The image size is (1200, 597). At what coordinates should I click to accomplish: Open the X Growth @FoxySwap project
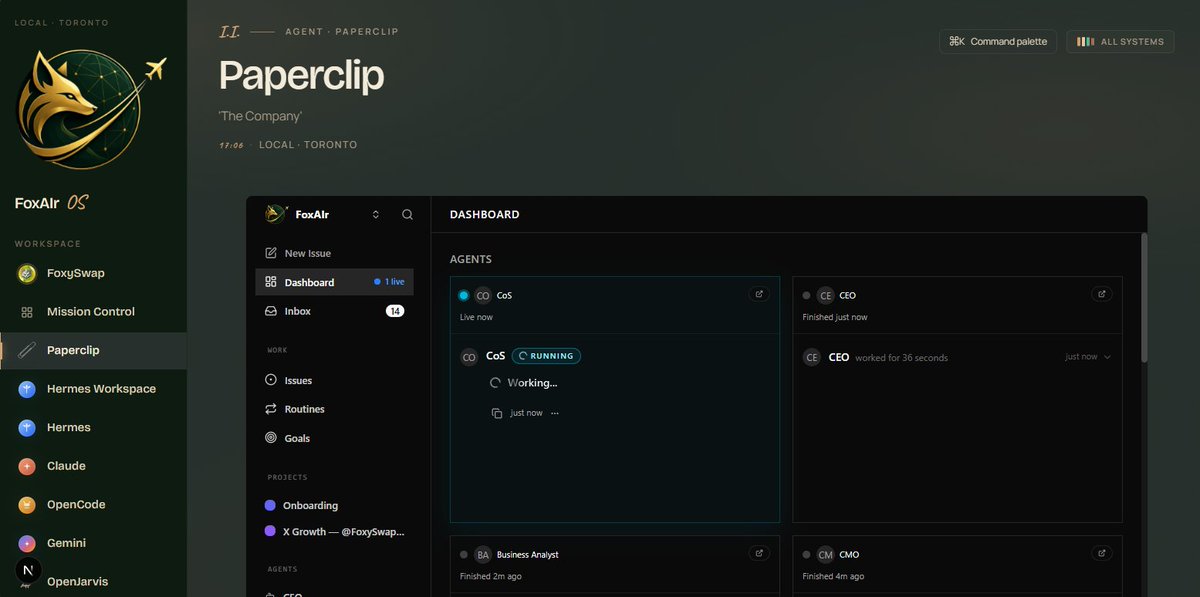click(x=334, y=531)
